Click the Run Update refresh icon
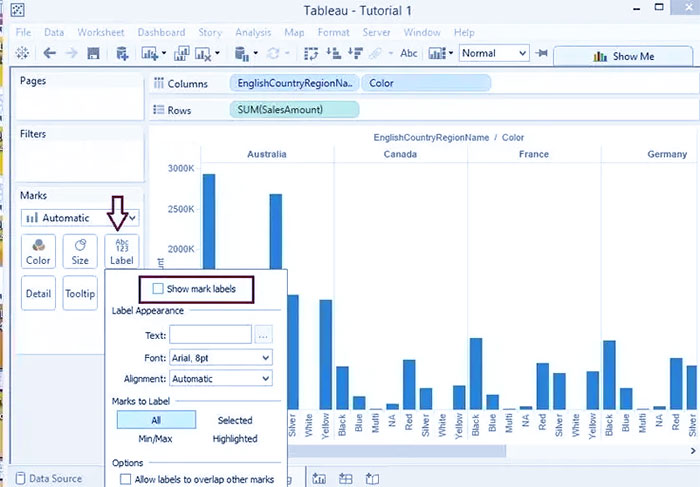Image resolution: width=700 pixels, height=487 pixels. (273, 54)
